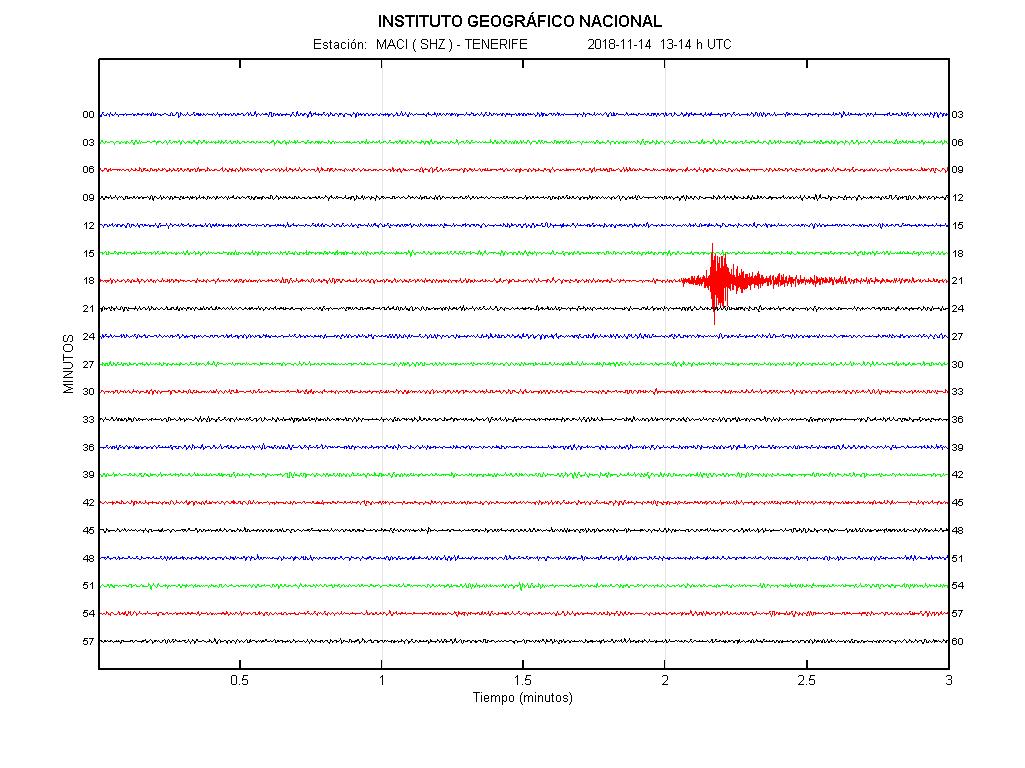Click the 1.5 tick label on the time axis
The height and width of the screenshot is (768, 1025).
[522, 681]
